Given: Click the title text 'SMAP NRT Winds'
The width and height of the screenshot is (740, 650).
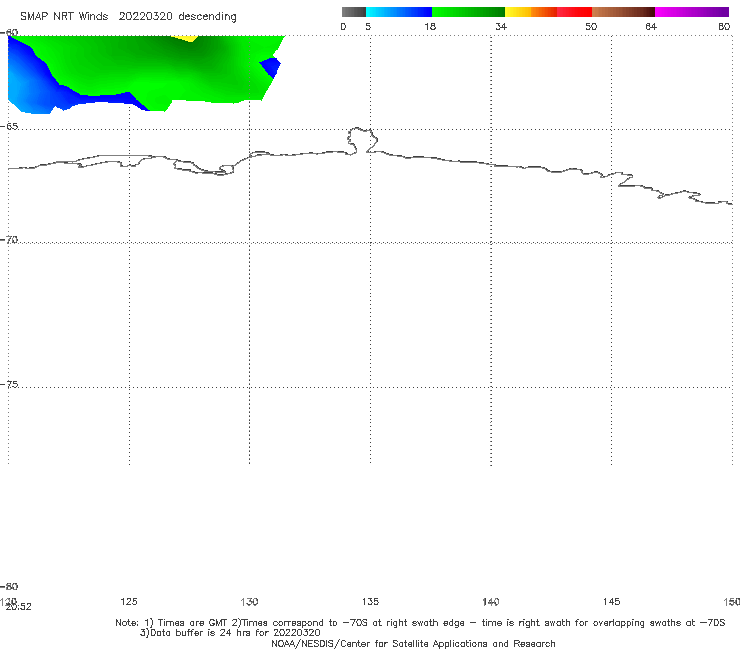Looking at the screenshot, I should pos(64,17).
